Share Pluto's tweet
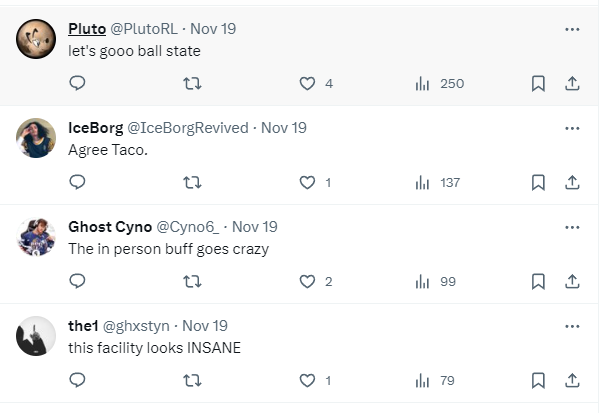 (573, 83)
